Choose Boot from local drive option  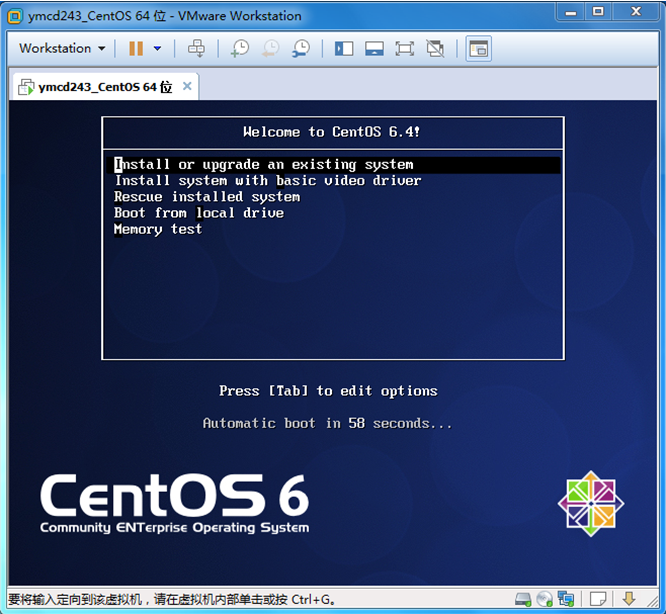pyautogui.click(x=199, y=213)
